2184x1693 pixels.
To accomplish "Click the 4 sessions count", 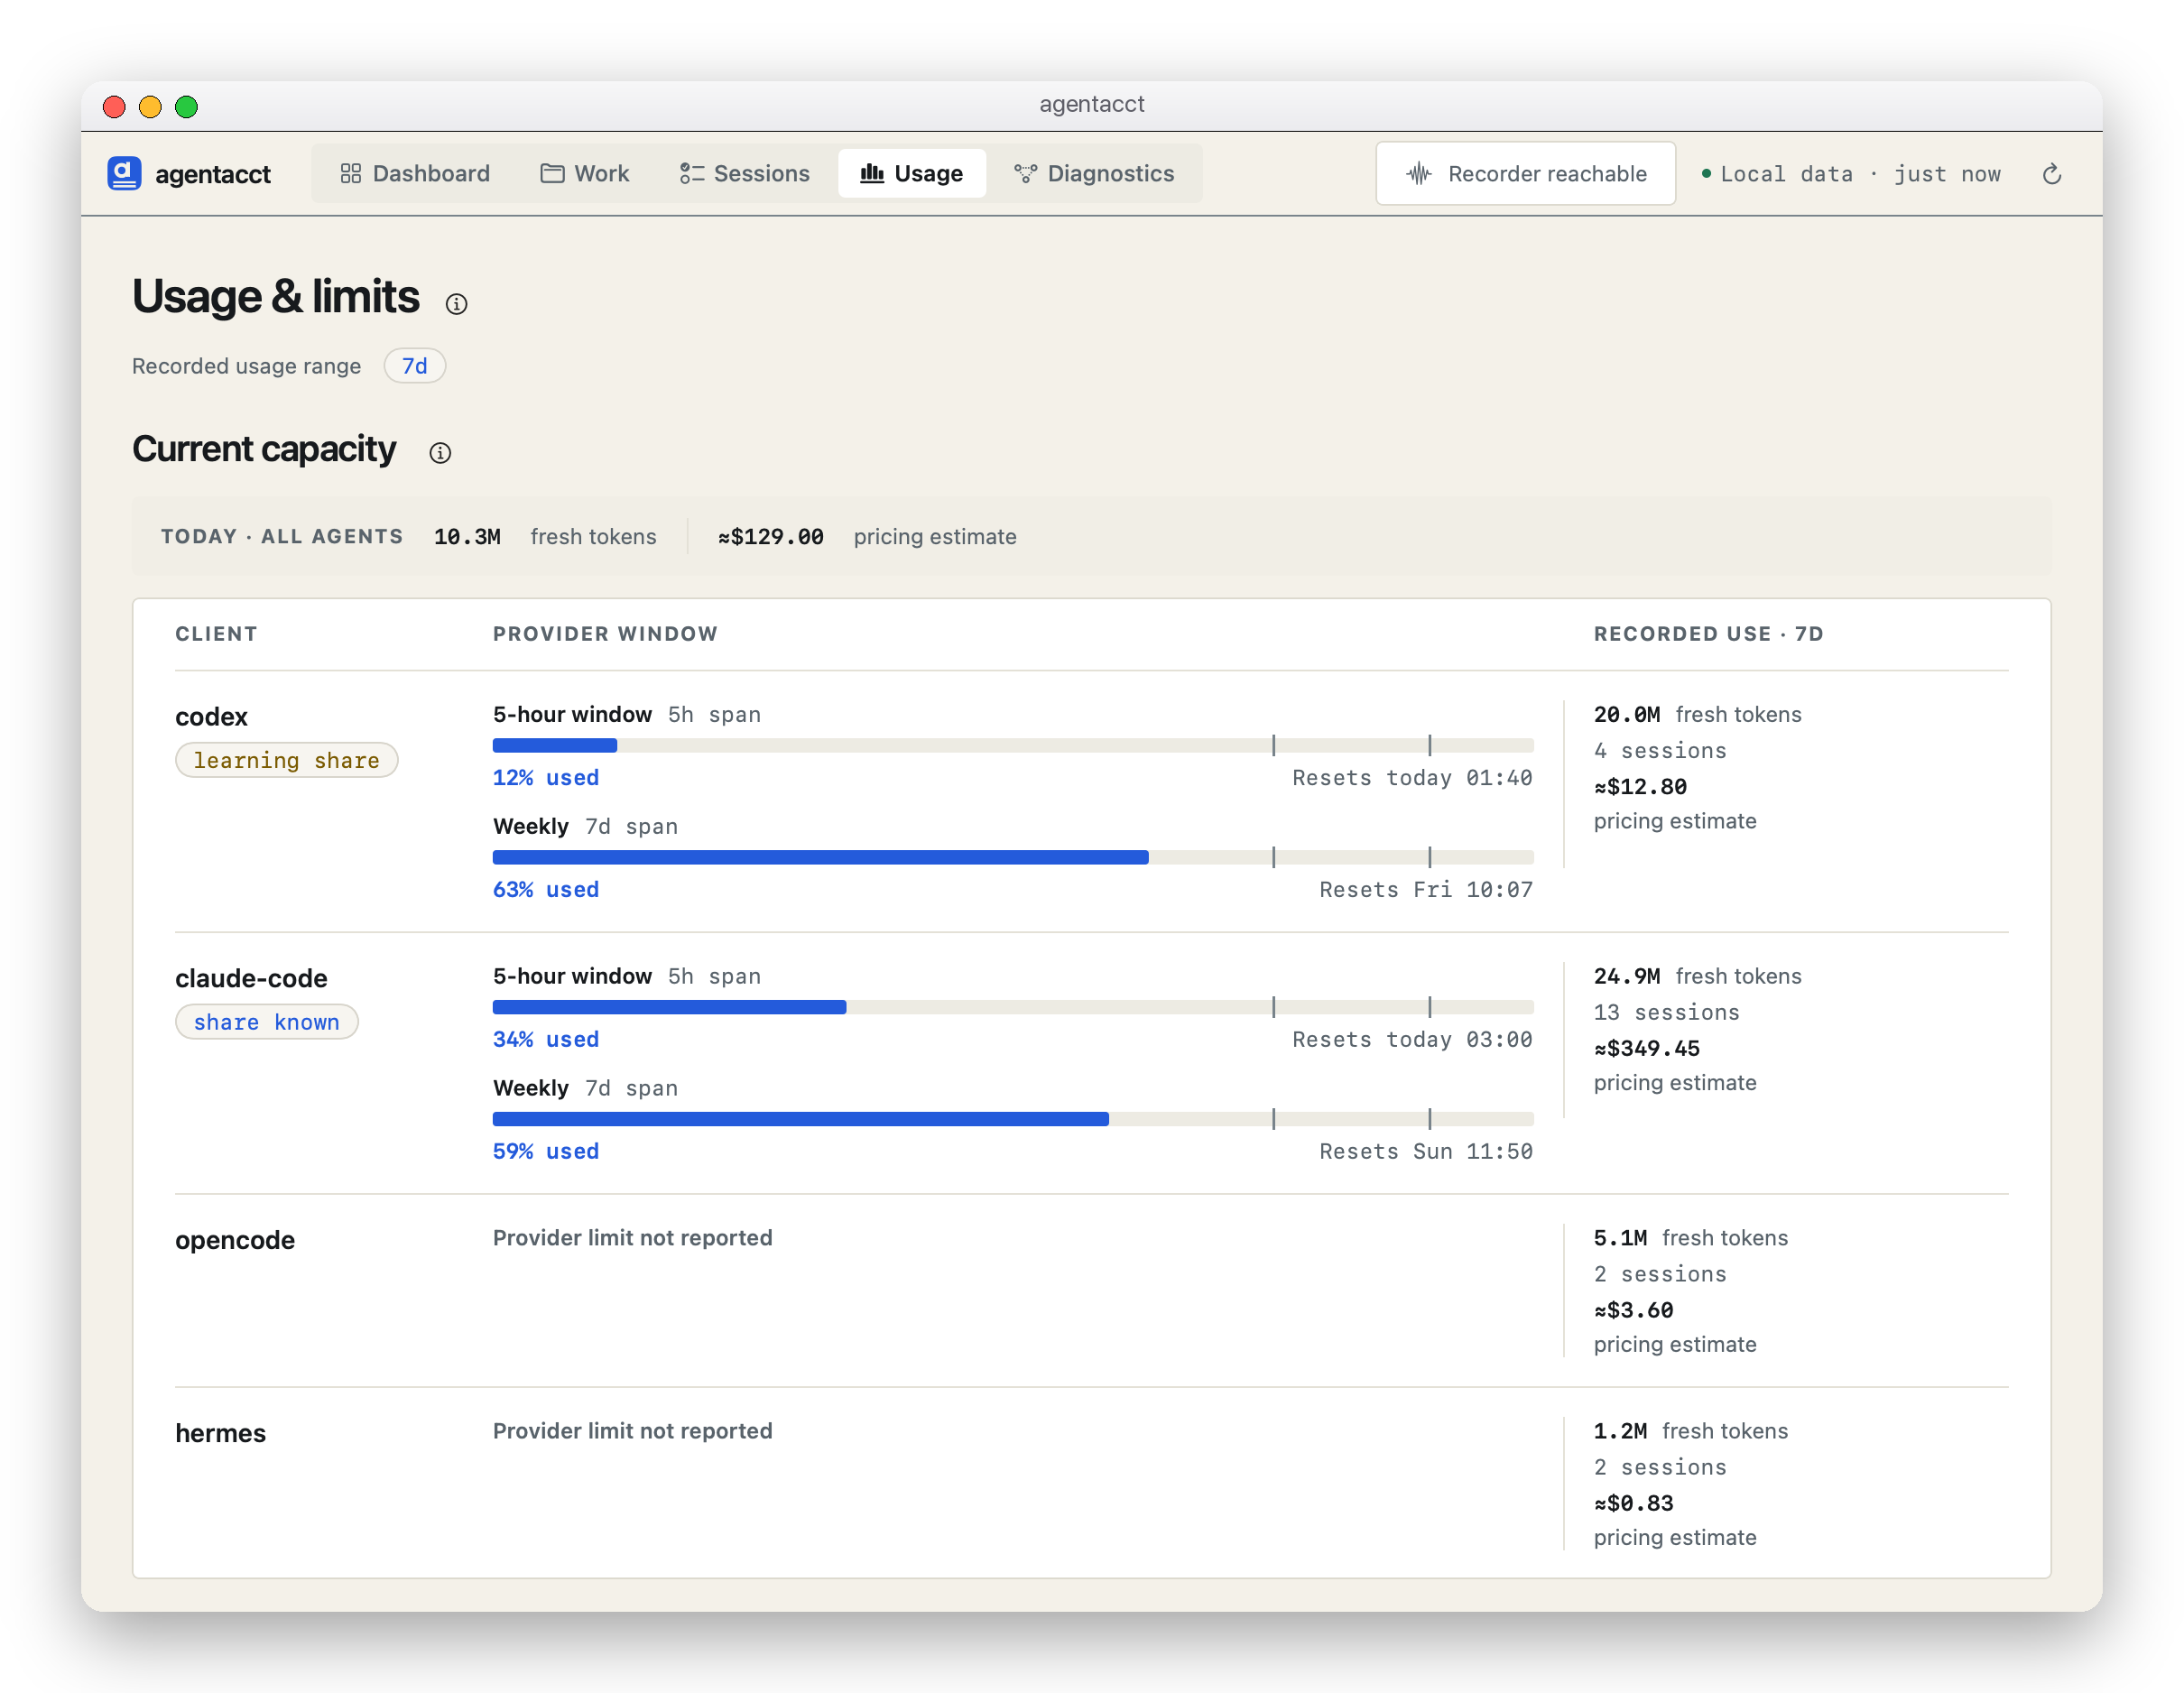I will 1660,751.
